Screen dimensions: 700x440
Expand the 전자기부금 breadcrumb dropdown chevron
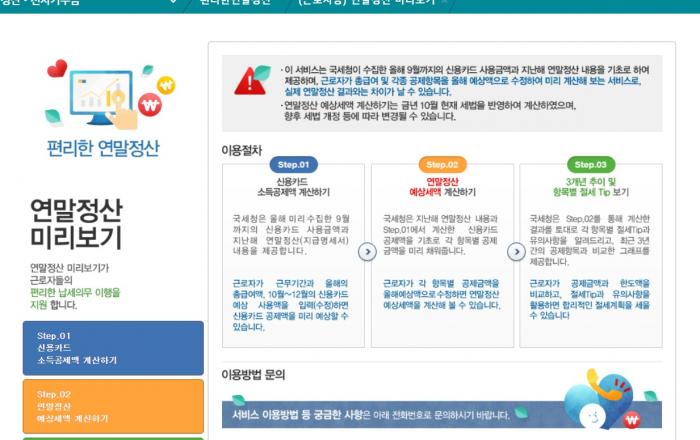[x=172, y=3]
